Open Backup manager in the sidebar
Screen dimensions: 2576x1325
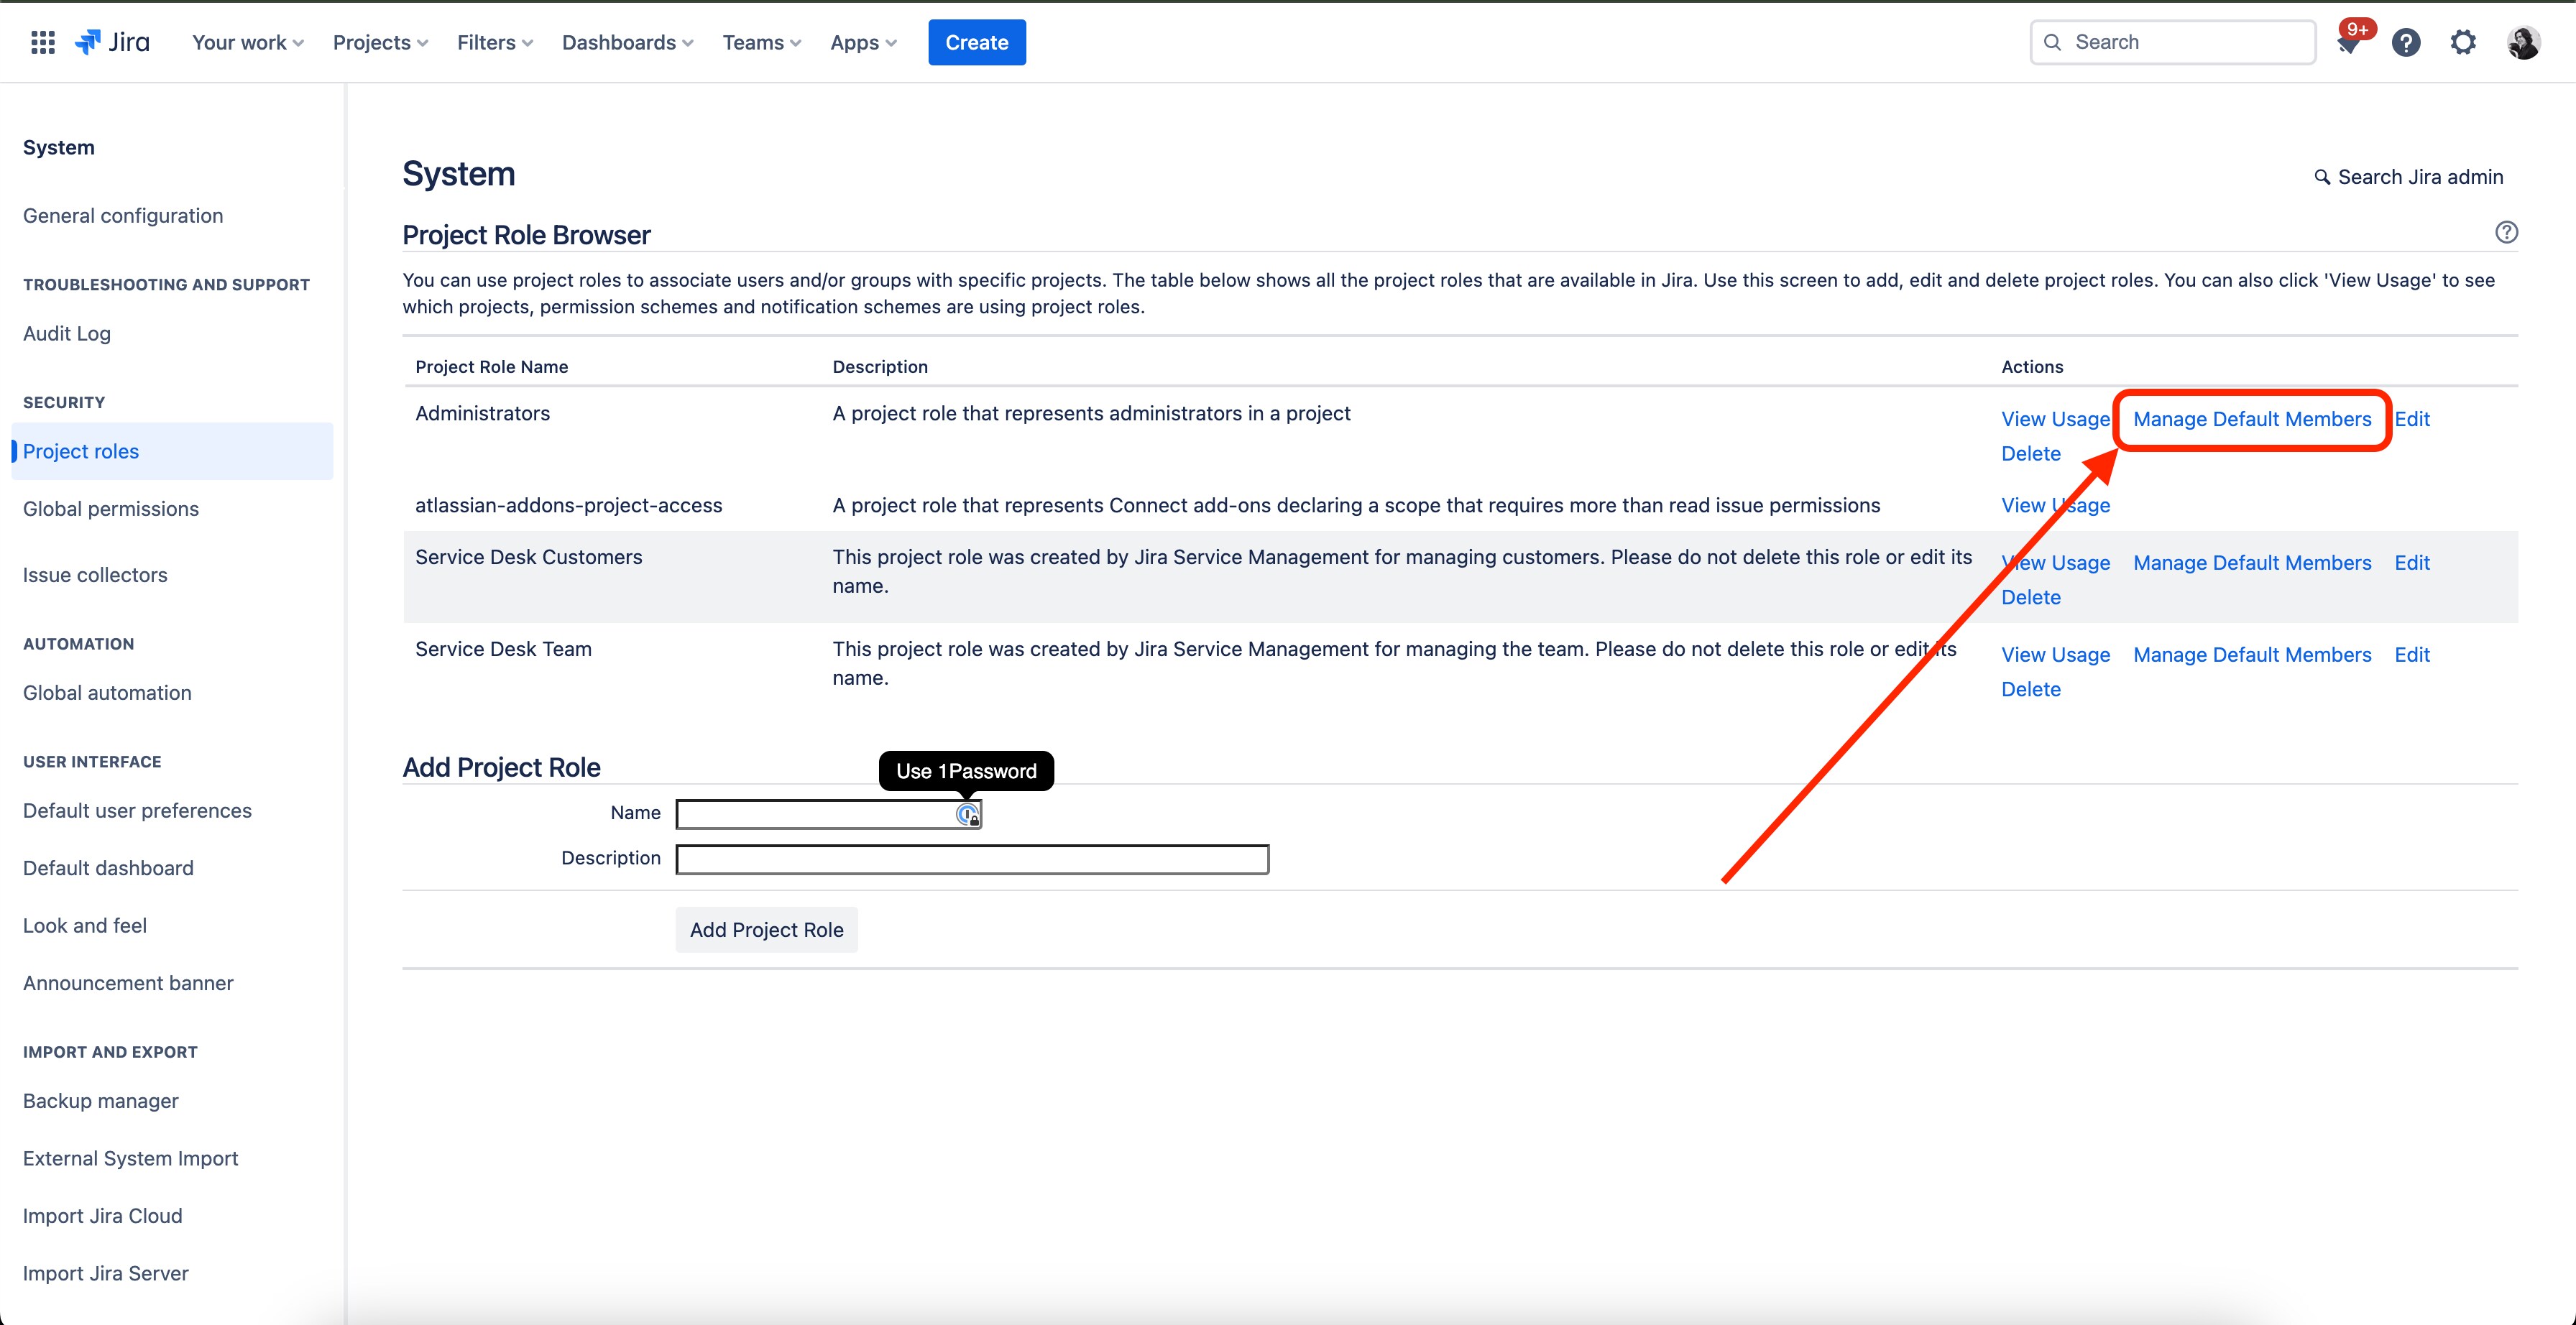tap(101, 1101)
